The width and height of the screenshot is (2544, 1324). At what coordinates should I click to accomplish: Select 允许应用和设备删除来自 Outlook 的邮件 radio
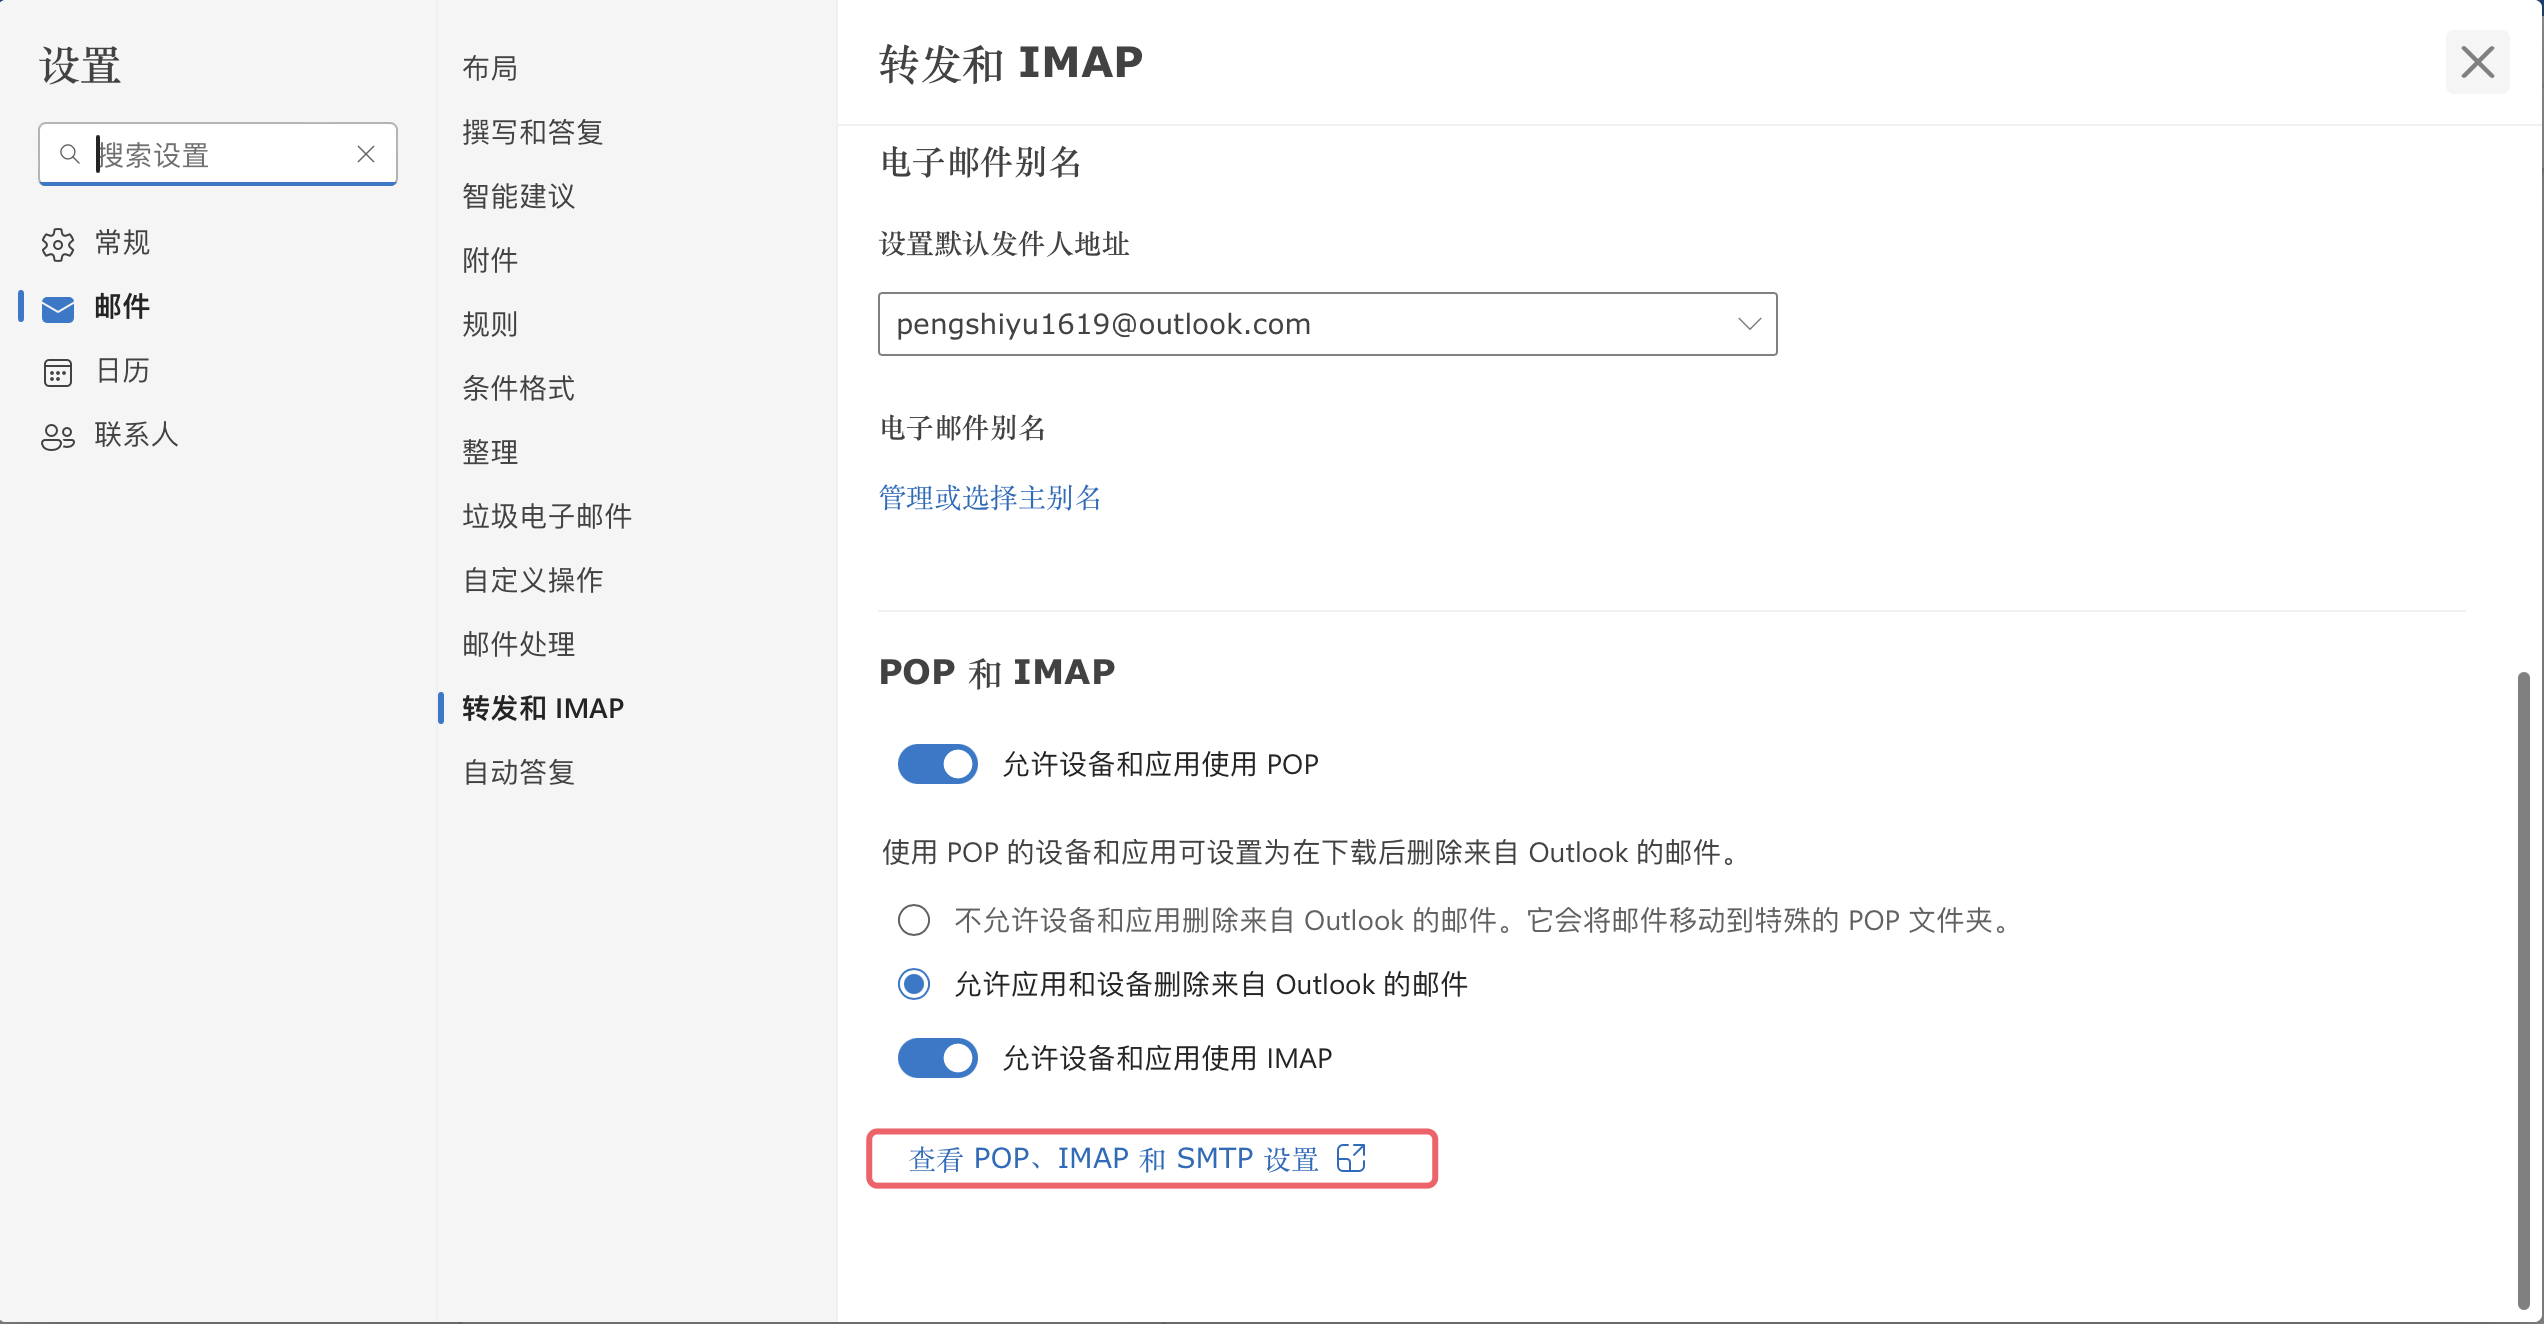[x=914, y=984]
